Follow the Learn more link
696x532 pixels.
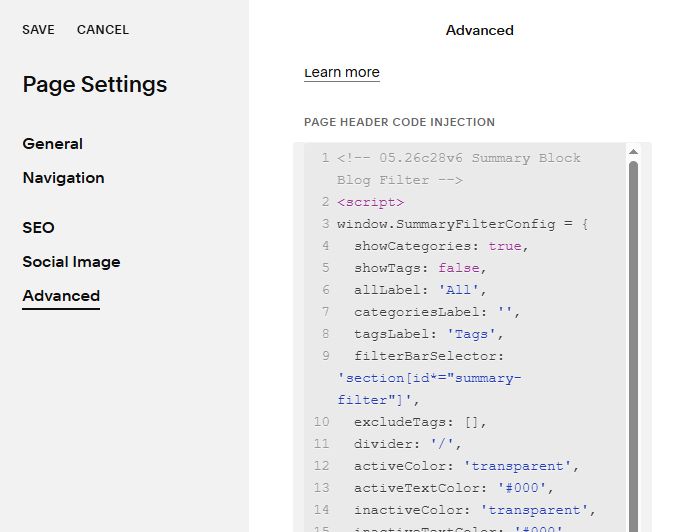(342, 72)
